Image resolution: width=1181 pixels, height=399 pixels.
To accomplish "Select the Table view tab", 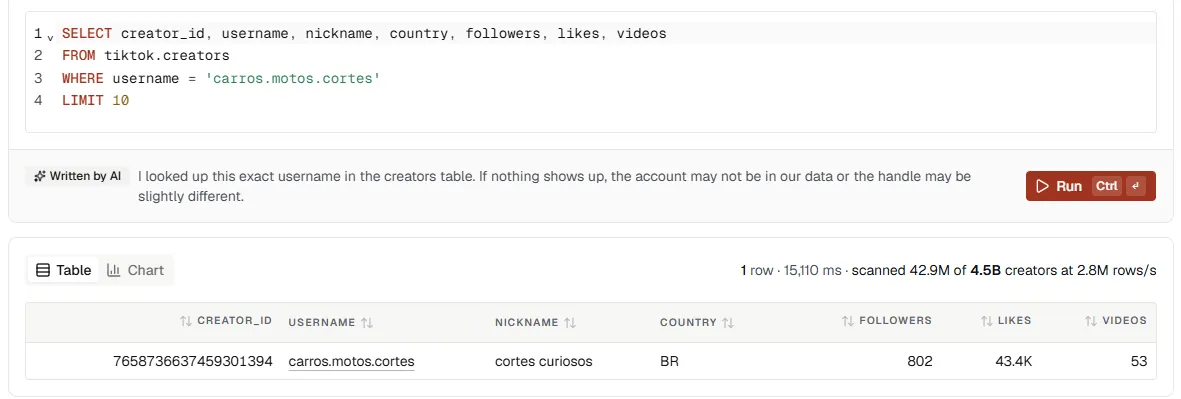I will tap(64, 270).
